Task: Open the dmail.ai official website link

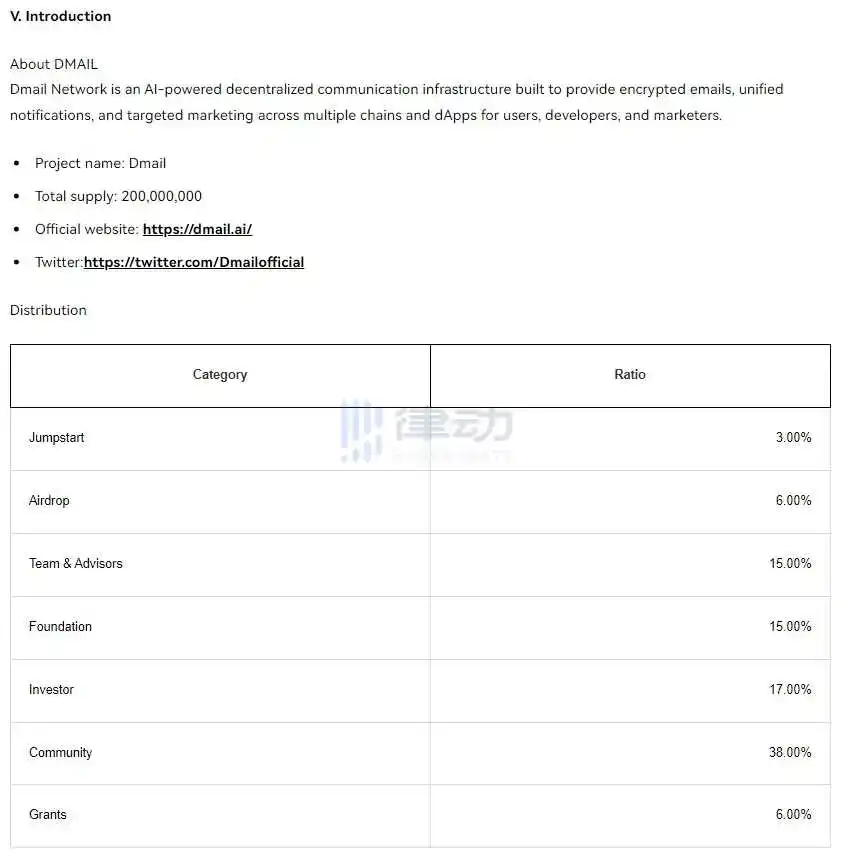Action: click(x=197, y=229)
